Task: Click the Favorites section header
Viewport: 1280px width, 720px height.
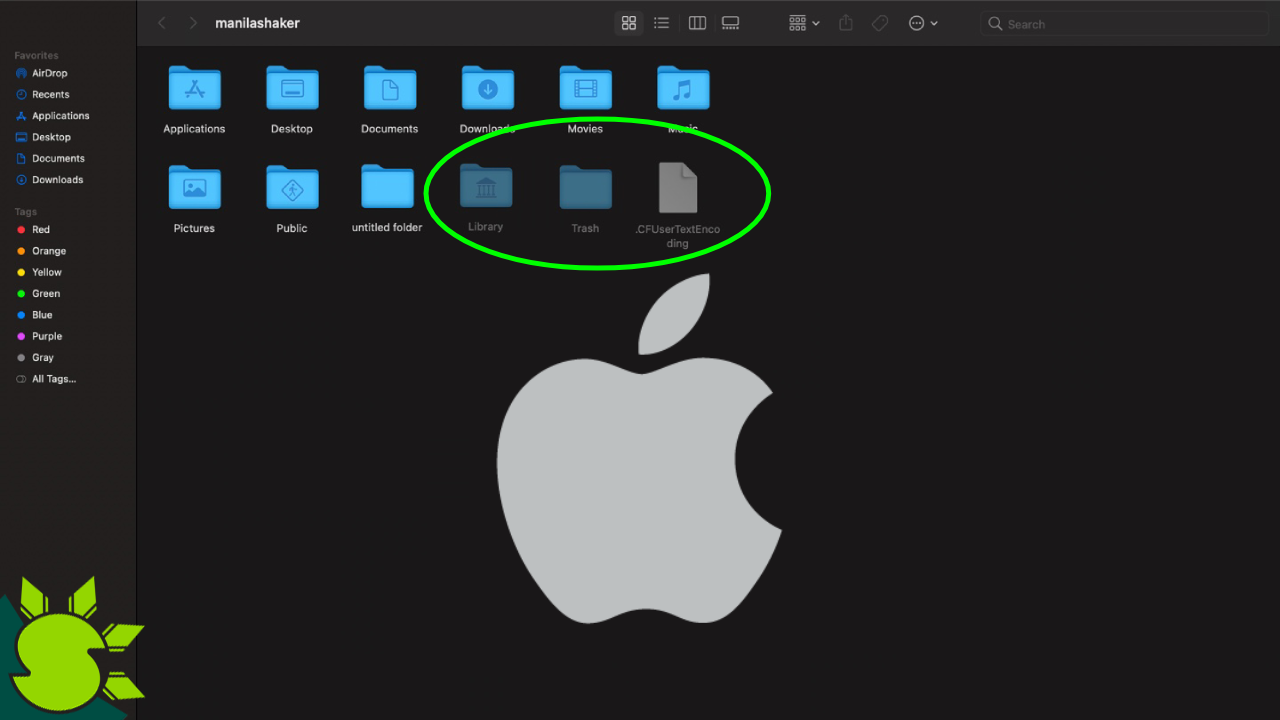Action: pyautogui.click(x=36, y=56)
